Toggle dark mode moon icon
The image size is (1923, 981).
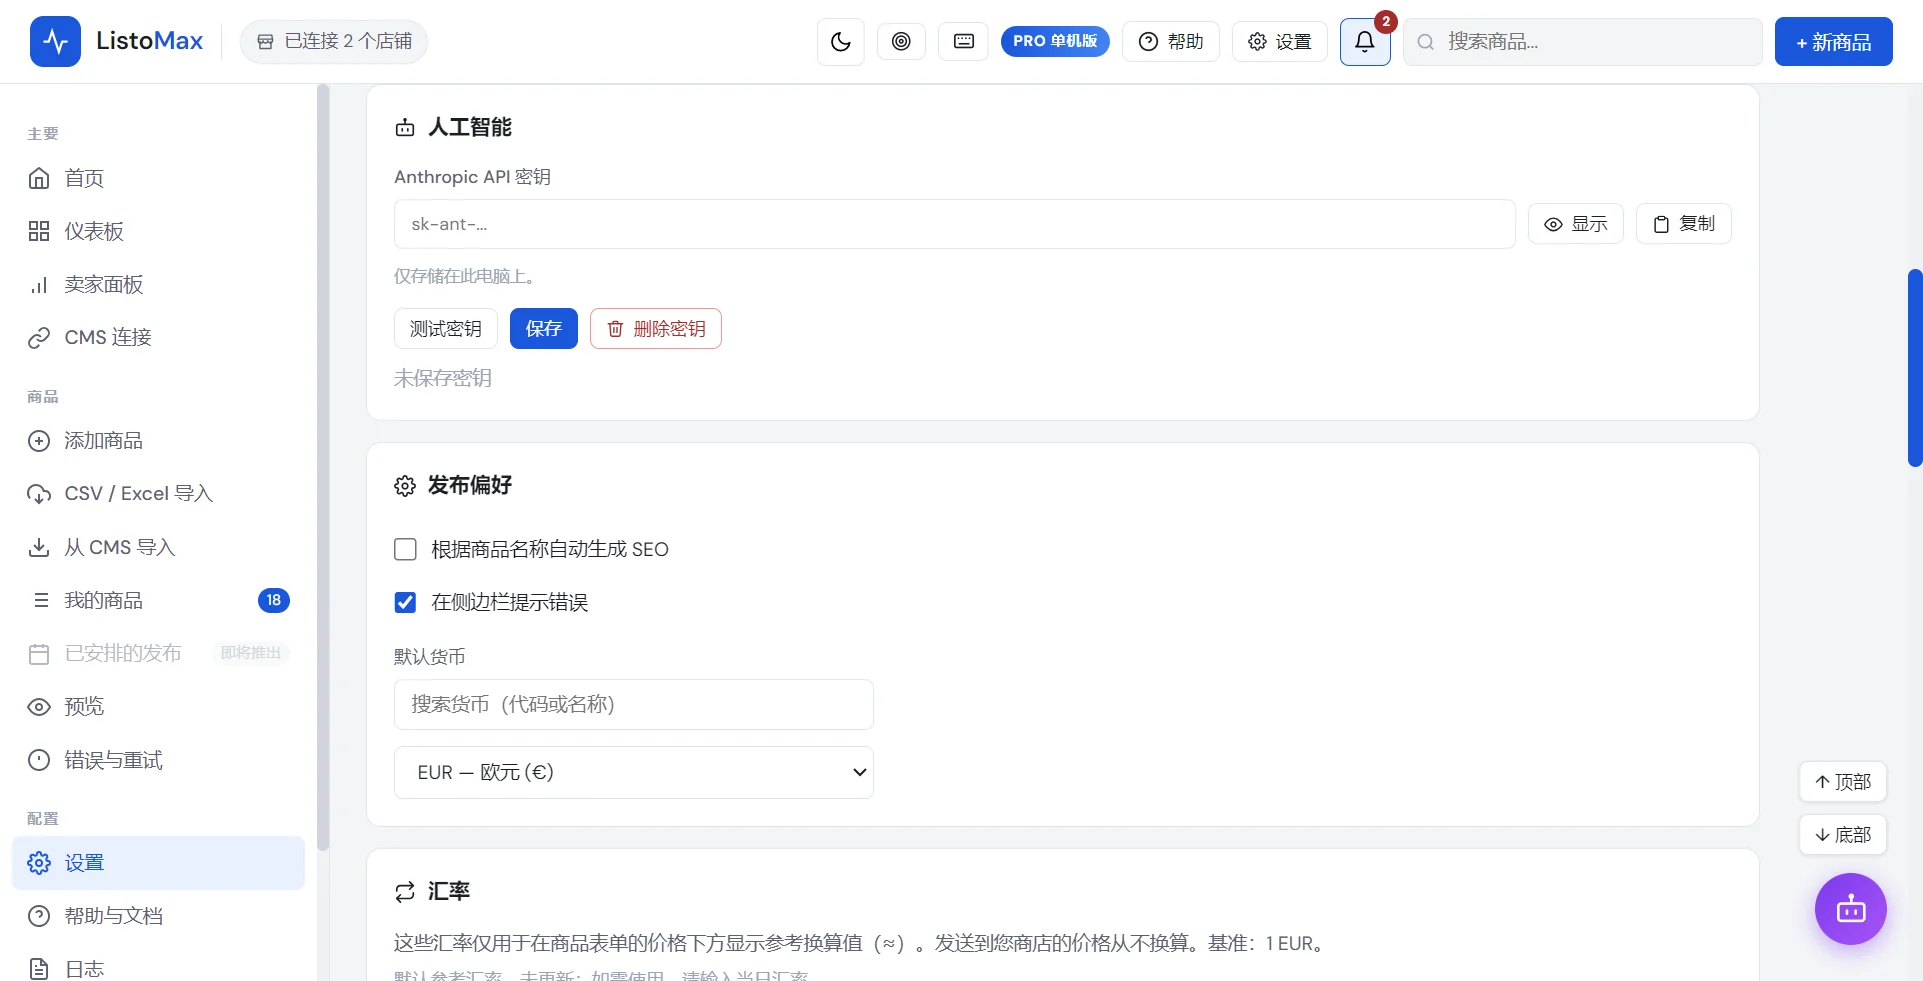coord(841,42)
